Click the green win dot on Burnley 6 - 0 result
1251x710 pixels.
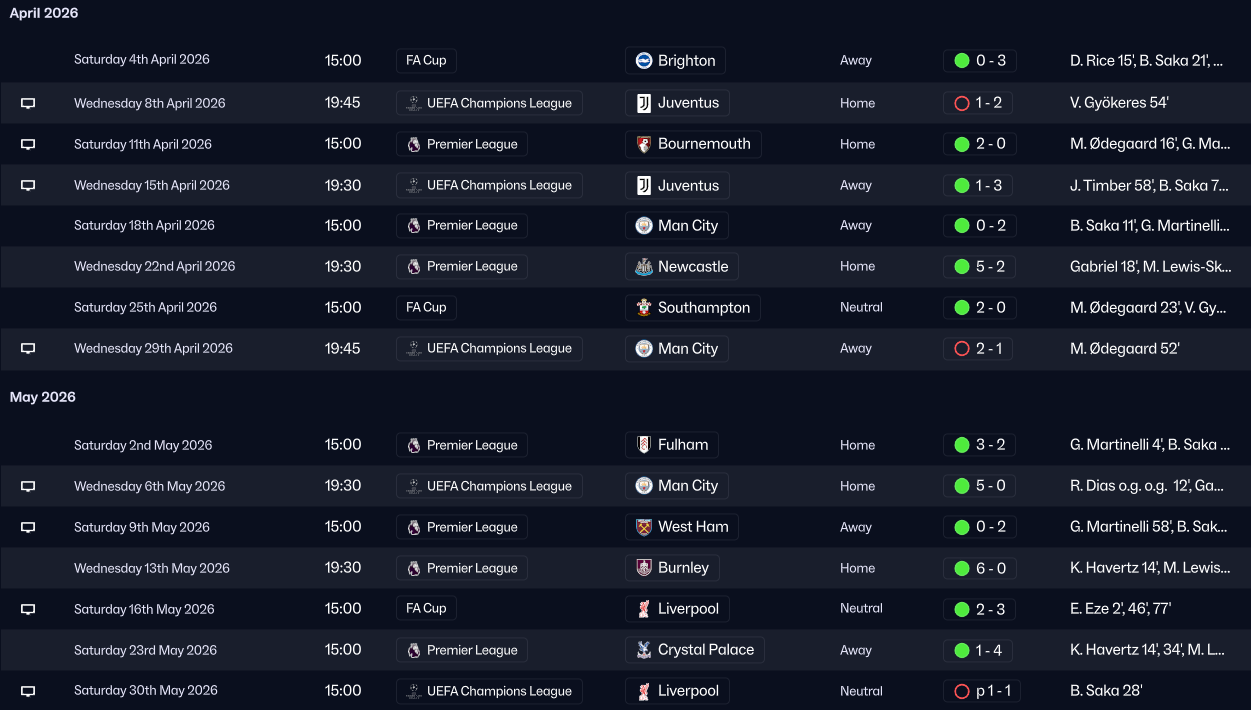tap(962, 568)
